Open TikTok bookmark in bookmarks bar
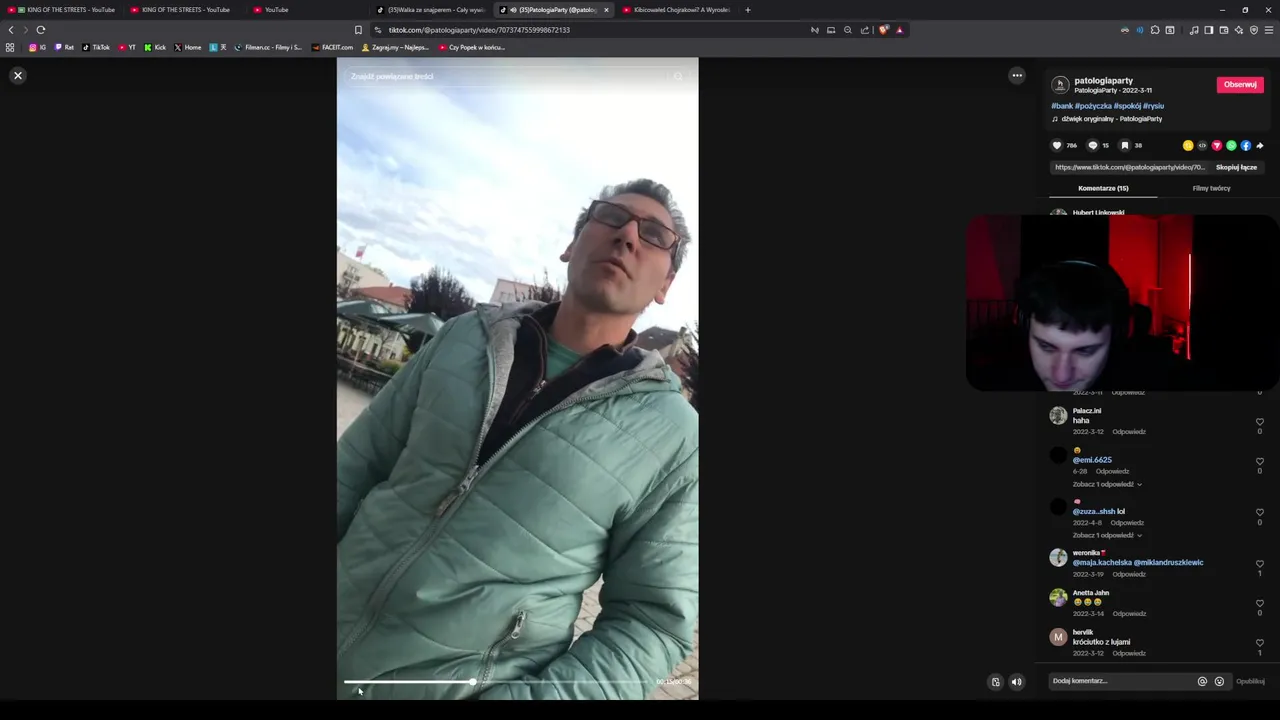Screen dimensions: 1280x720 96,47
